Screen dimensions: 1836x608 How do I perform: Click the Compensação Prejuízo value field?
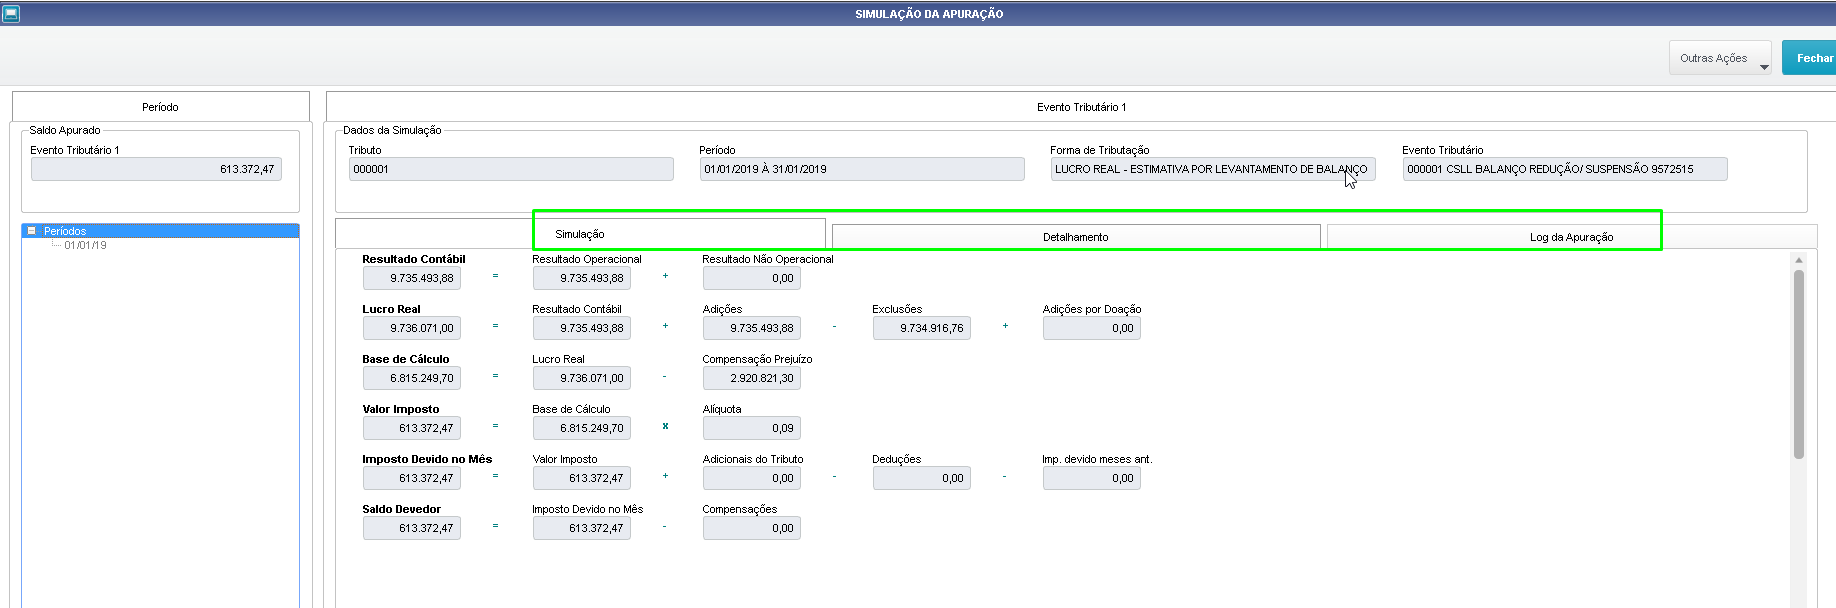pyautogui.click(x=752, y=378)
